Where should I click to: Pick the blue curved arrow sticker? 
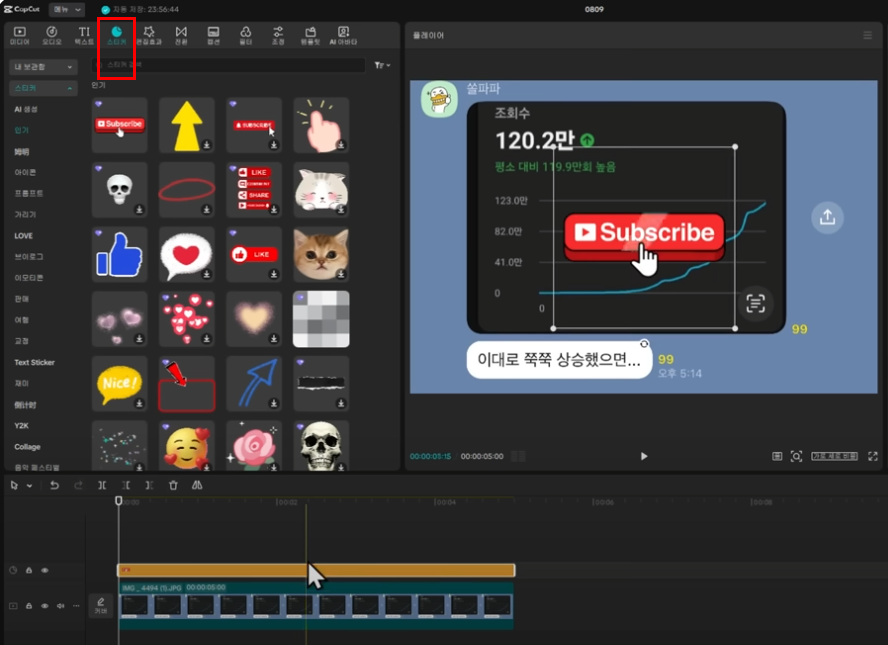[254, 383]
